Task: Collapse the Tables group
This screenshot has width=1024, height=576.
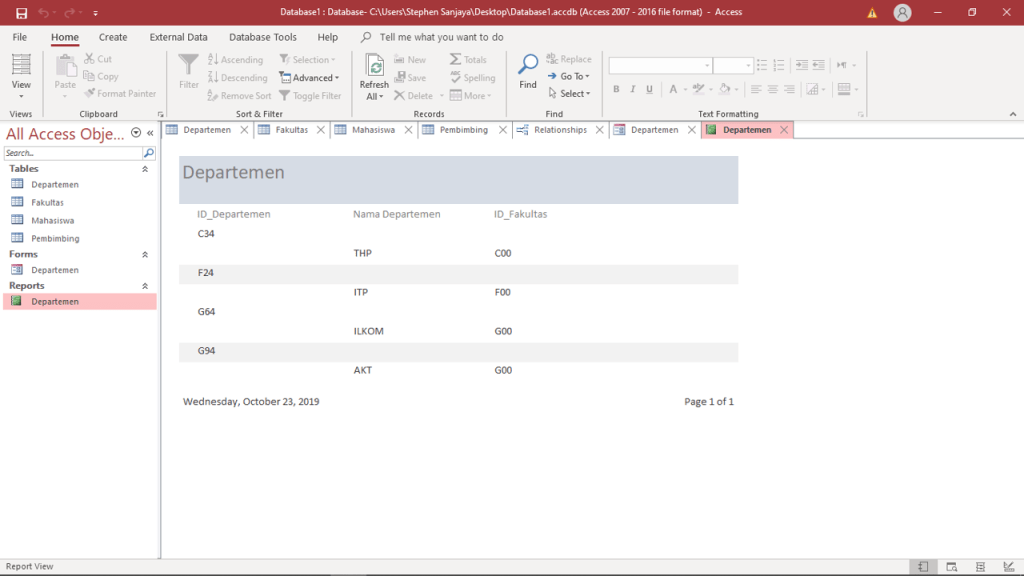Action: [x=145, y=169]
